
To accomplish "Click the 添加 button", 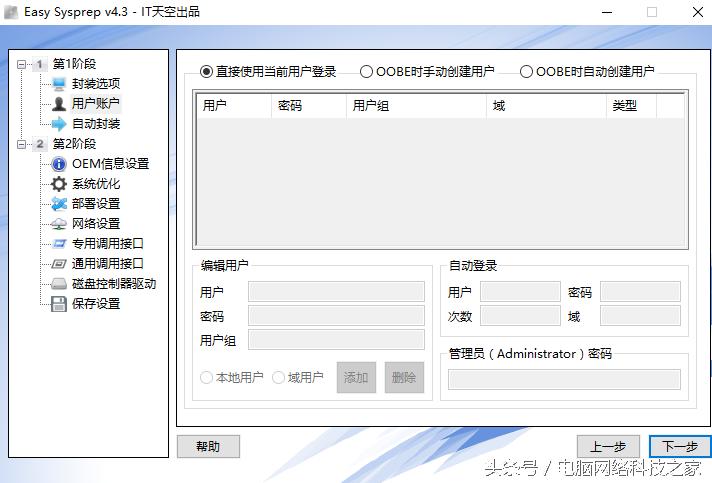I will point(356,377).
